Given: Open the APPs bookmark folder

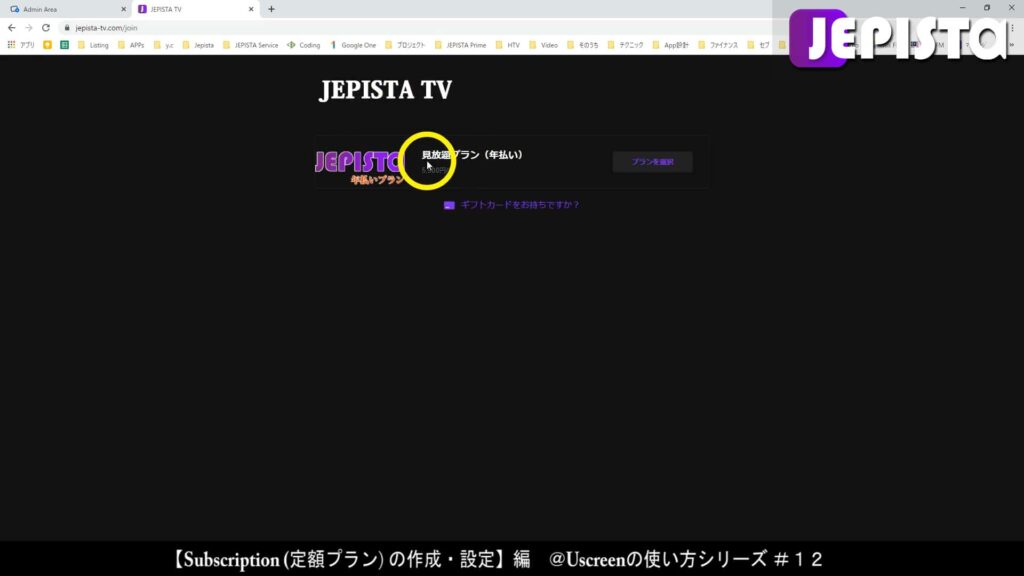Looking at the screenshot, I should (x=131, y=45).
